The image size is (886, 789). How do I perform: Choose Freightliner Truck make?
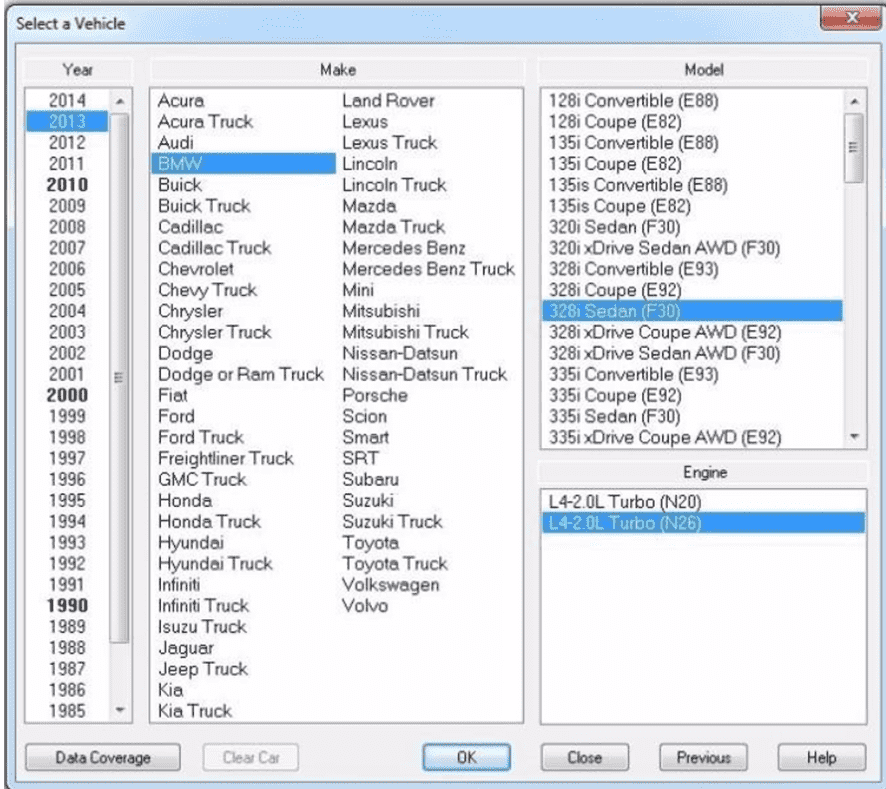click(225, 458)
